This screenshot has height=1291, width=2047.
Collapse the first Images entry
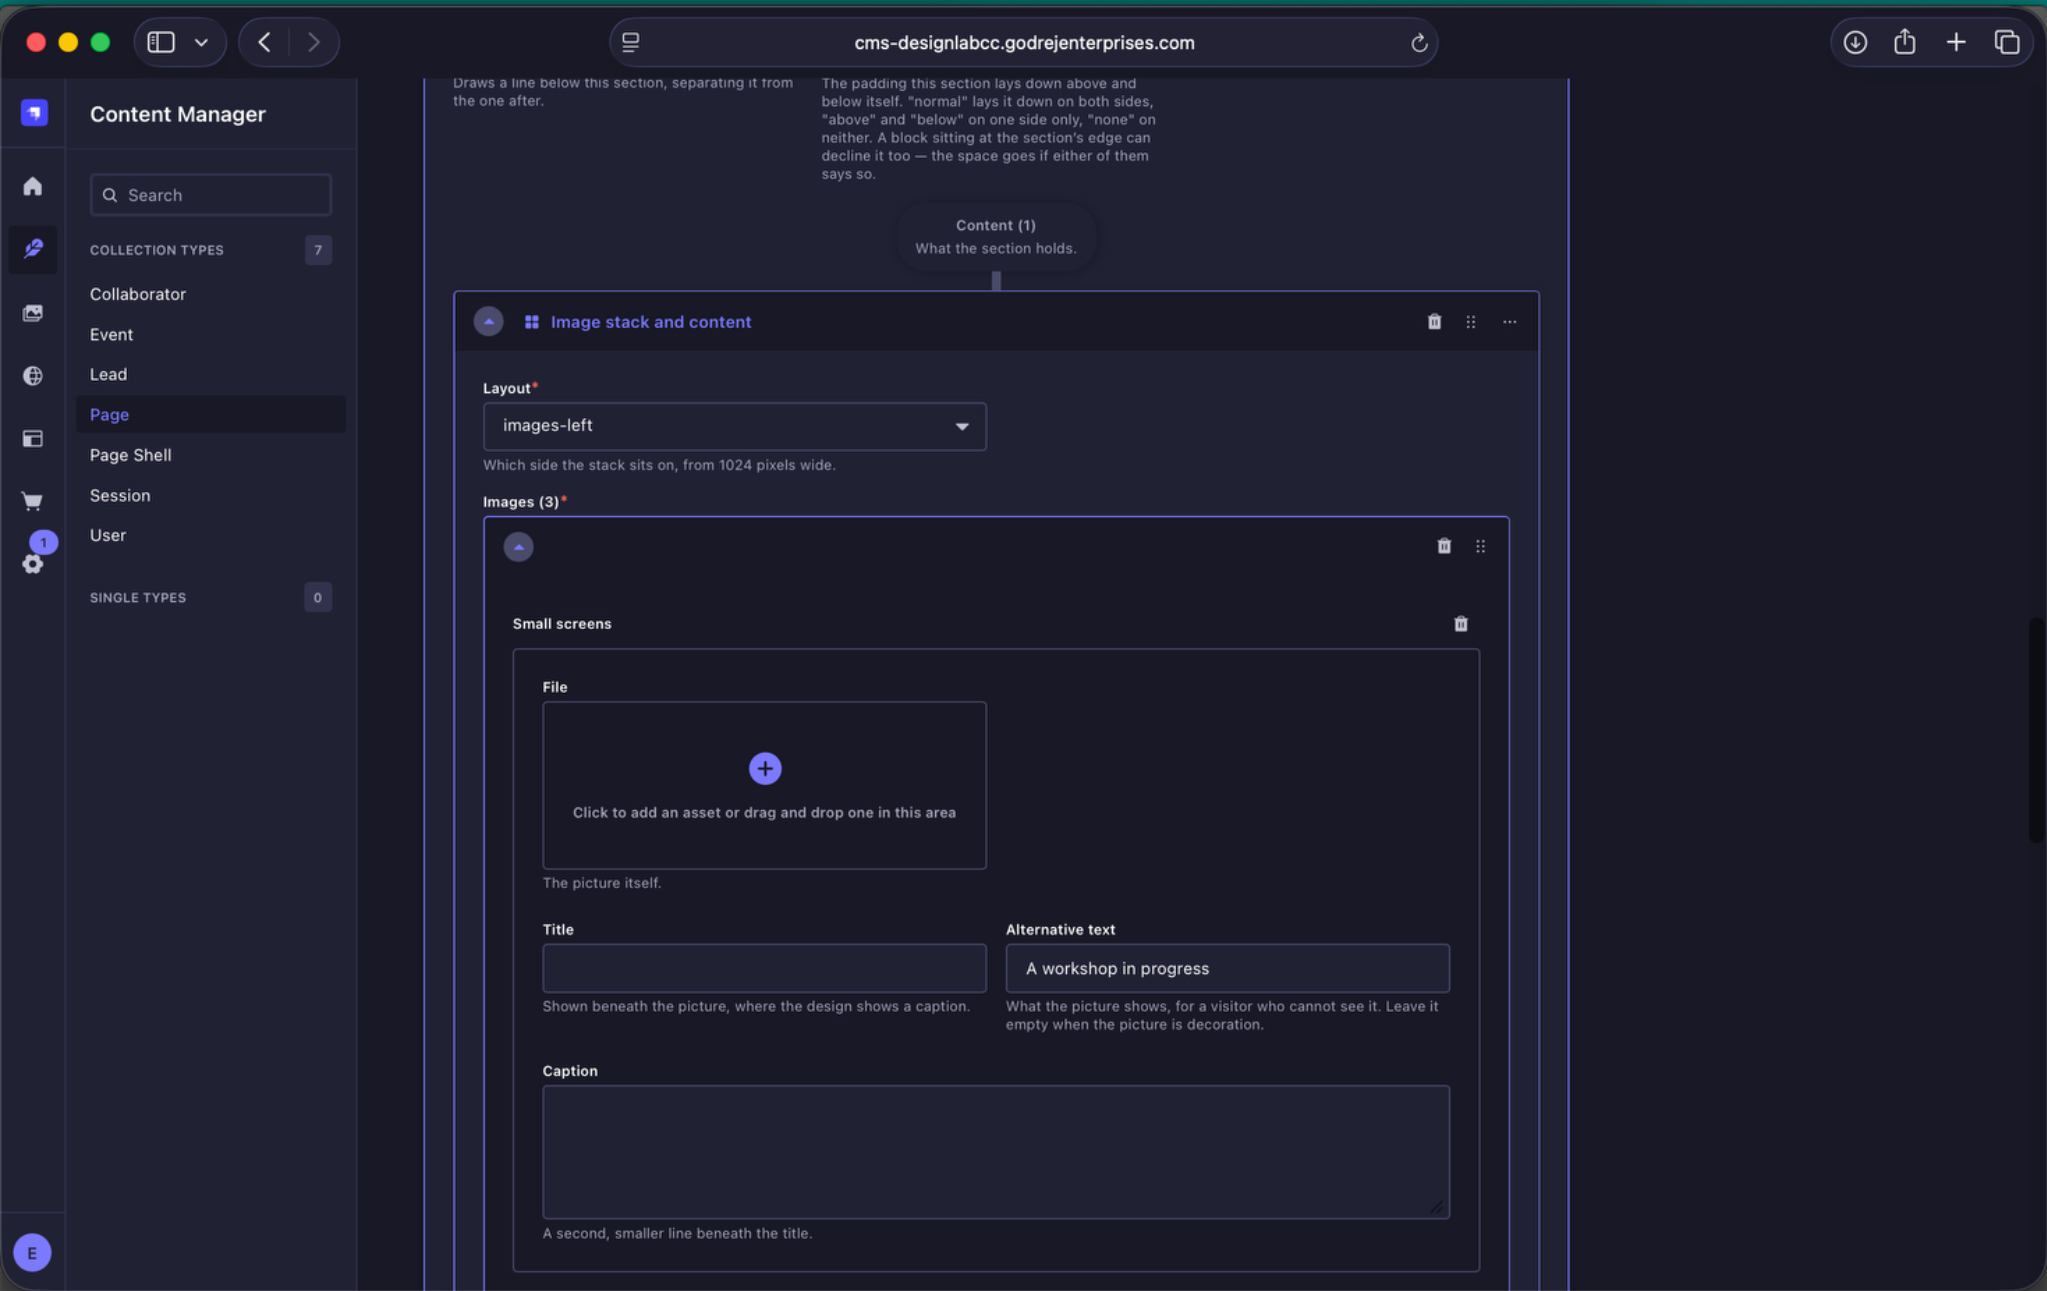[518, 547]
